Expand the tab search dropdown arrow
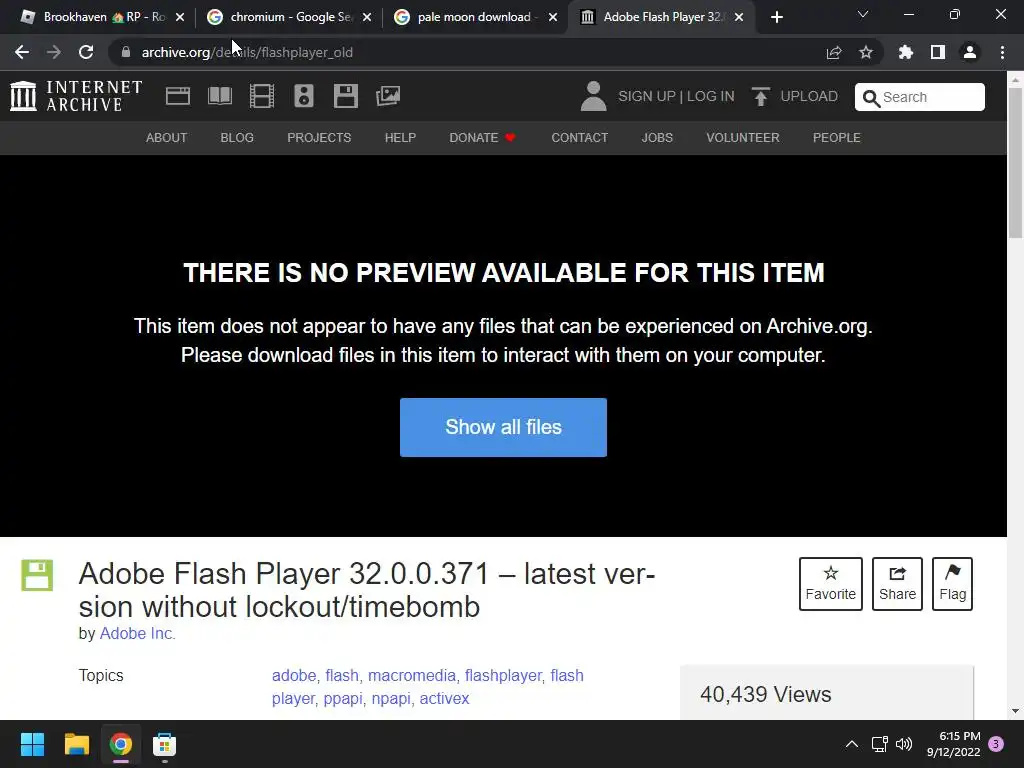 pos(863,15)
